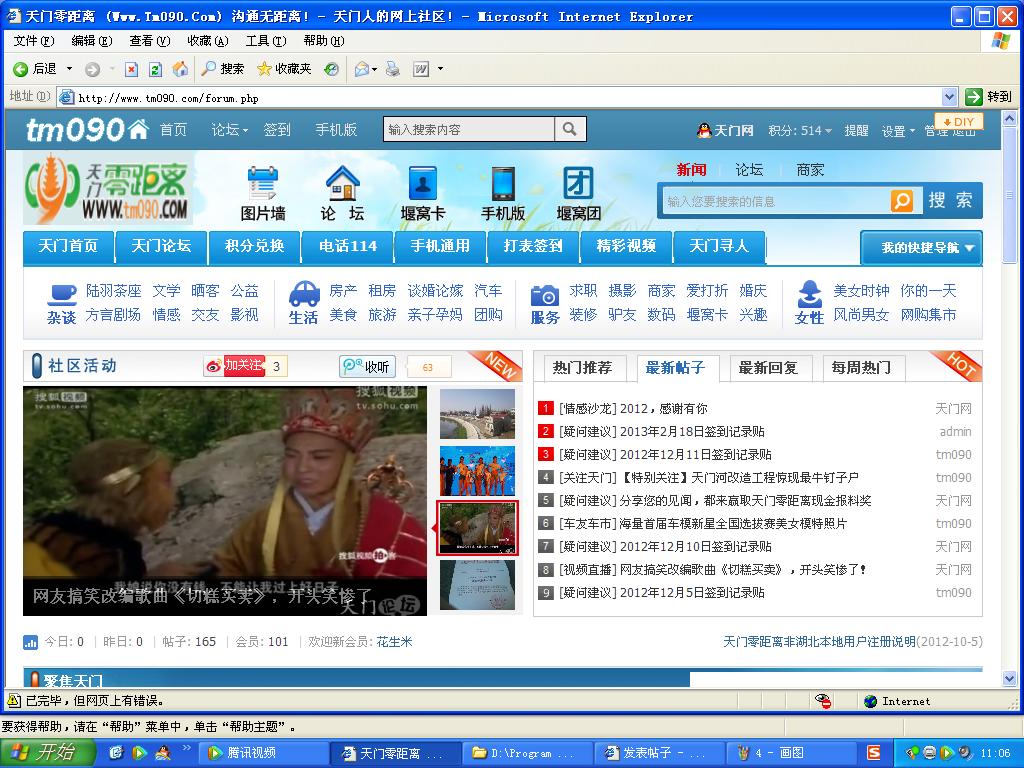Open post 2013年2月18日签到记录贴
The width and height of the screenshot is (1024, 768).
(x=692, y=432)
